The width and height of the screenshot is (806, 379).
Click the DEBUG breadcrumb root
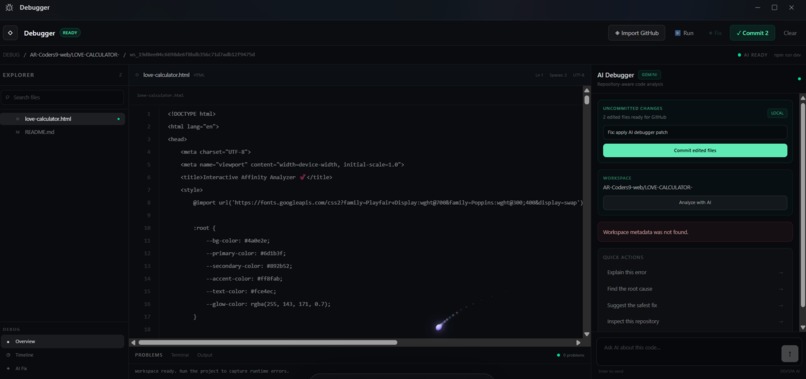[x=11, y=55]
